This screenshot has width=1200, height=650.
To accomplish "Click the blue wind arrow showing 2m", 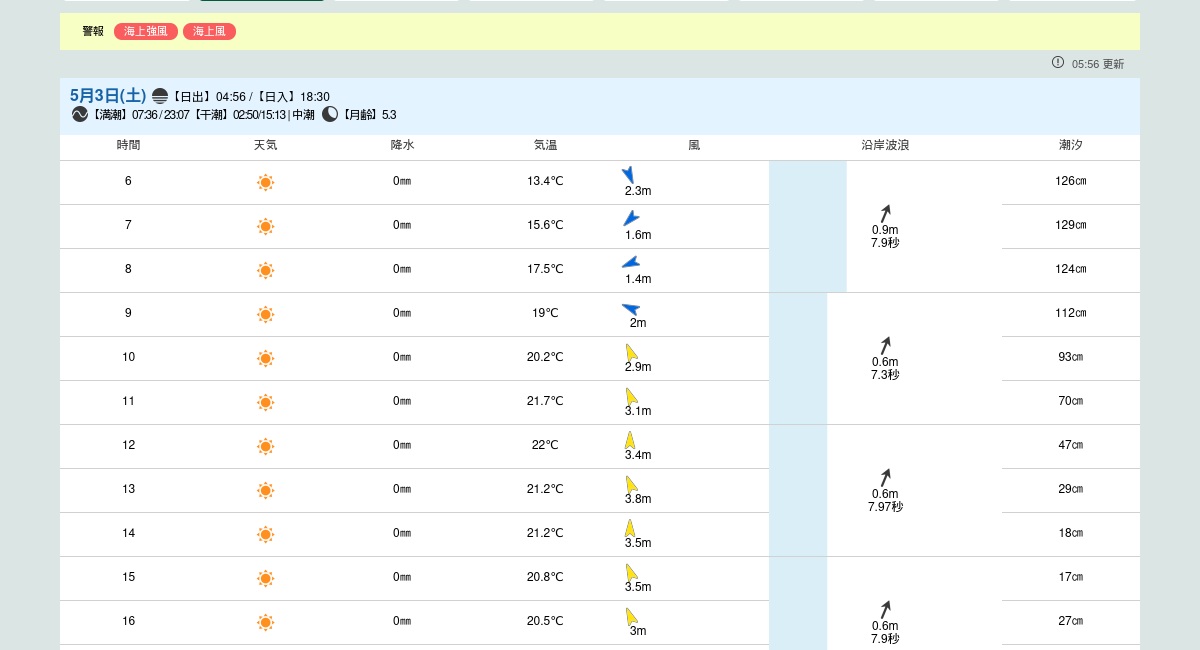I will [x=631, y=309].
